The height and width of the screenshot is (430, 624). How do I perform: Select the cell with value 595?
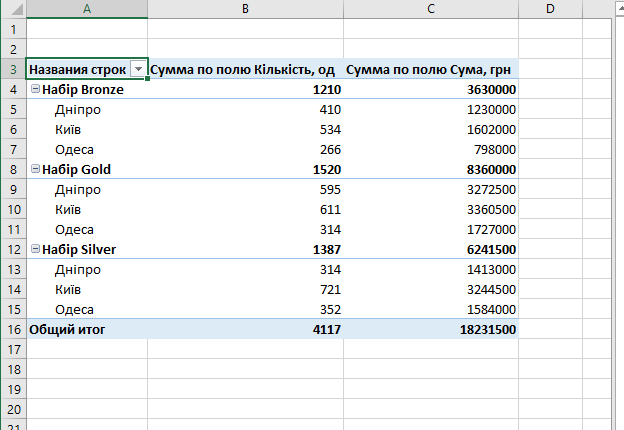coord(245,189)
